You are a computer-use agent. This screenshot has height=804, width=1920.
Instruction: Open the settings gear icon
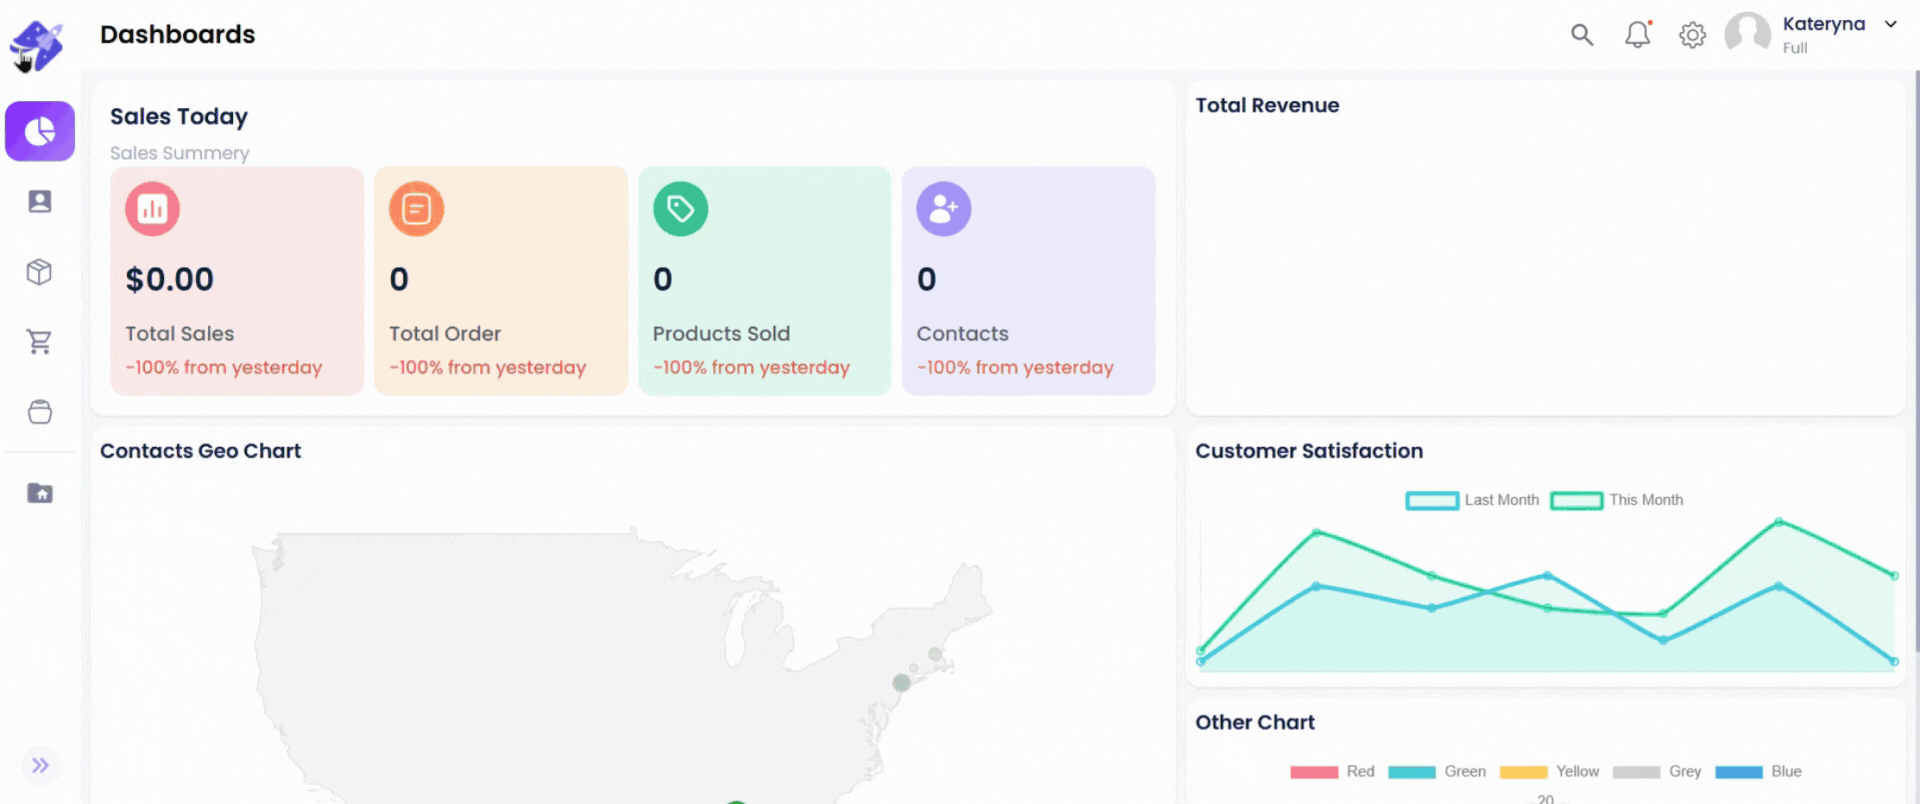[1692, 35]
